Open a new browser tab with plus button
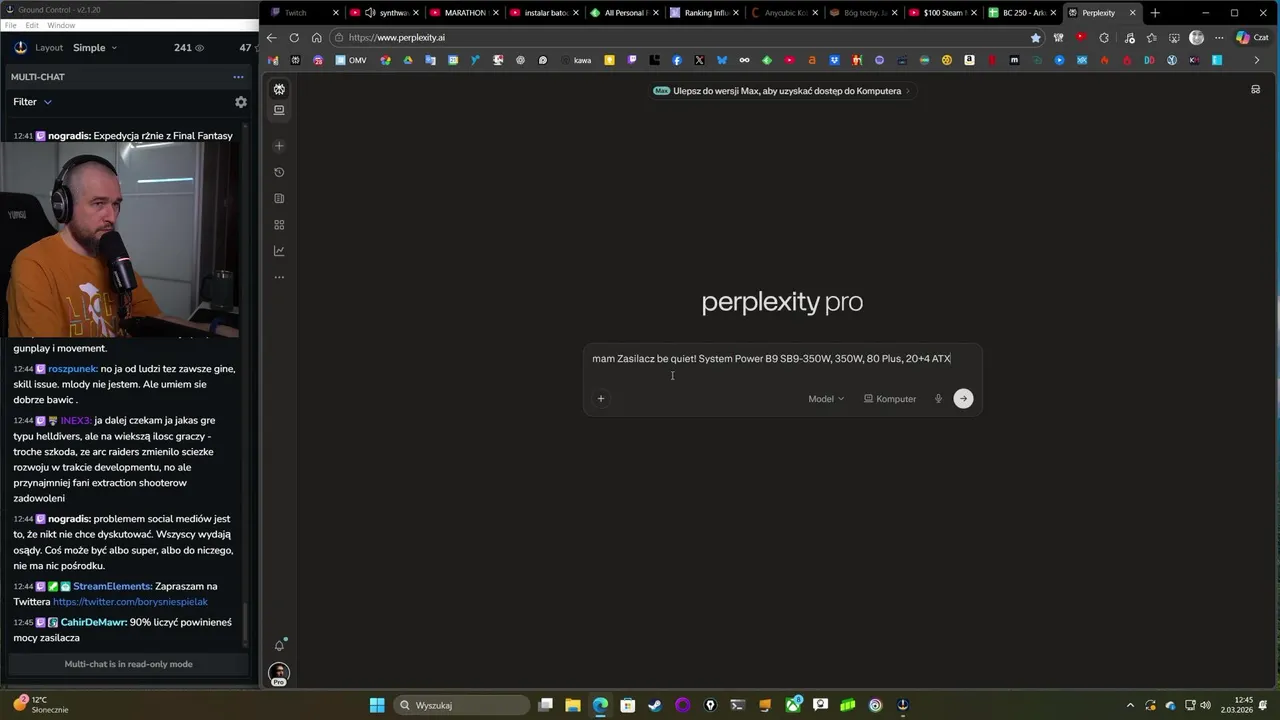Viewport: 1280px width, 720px height. coord(1155,13)
